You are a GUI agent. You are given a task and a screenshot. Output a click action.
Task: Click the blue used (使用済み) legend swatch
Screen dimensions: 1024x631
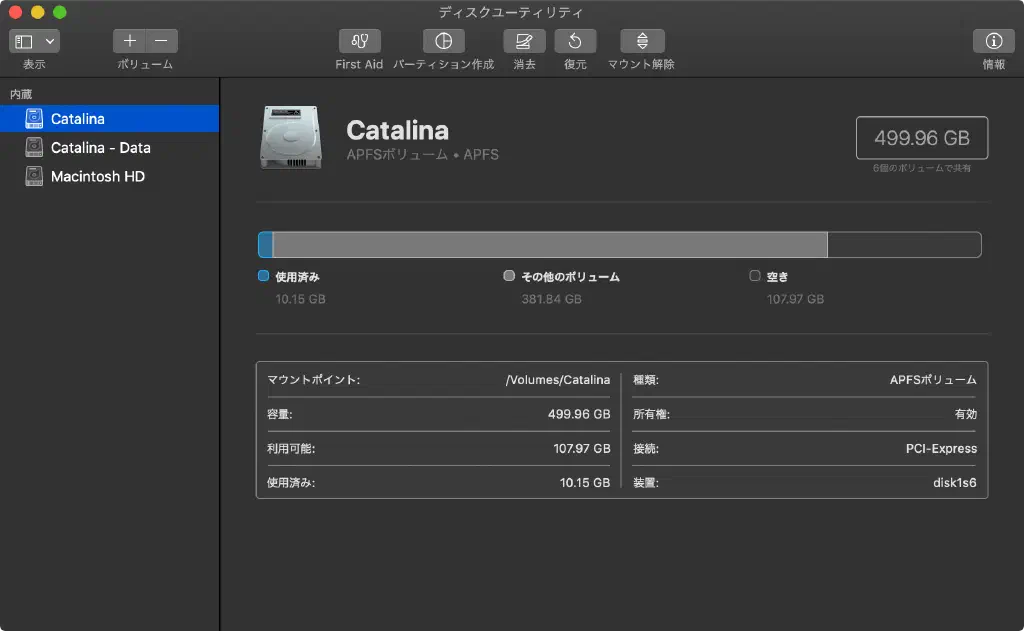(x=264, y=276)
